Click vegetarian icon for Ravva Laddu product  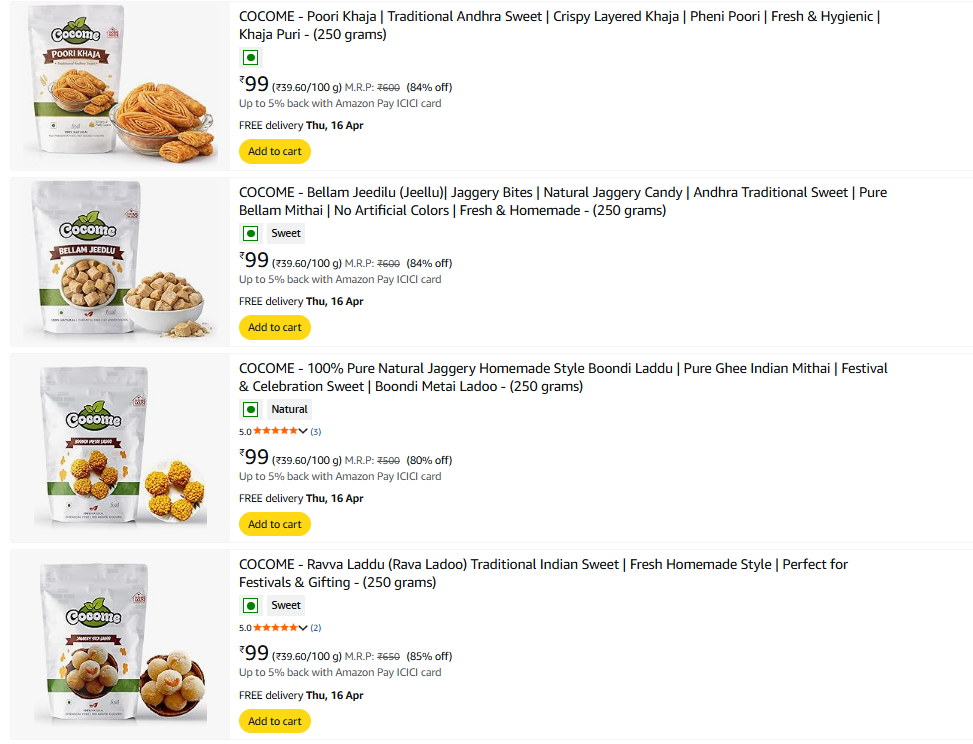250,605
